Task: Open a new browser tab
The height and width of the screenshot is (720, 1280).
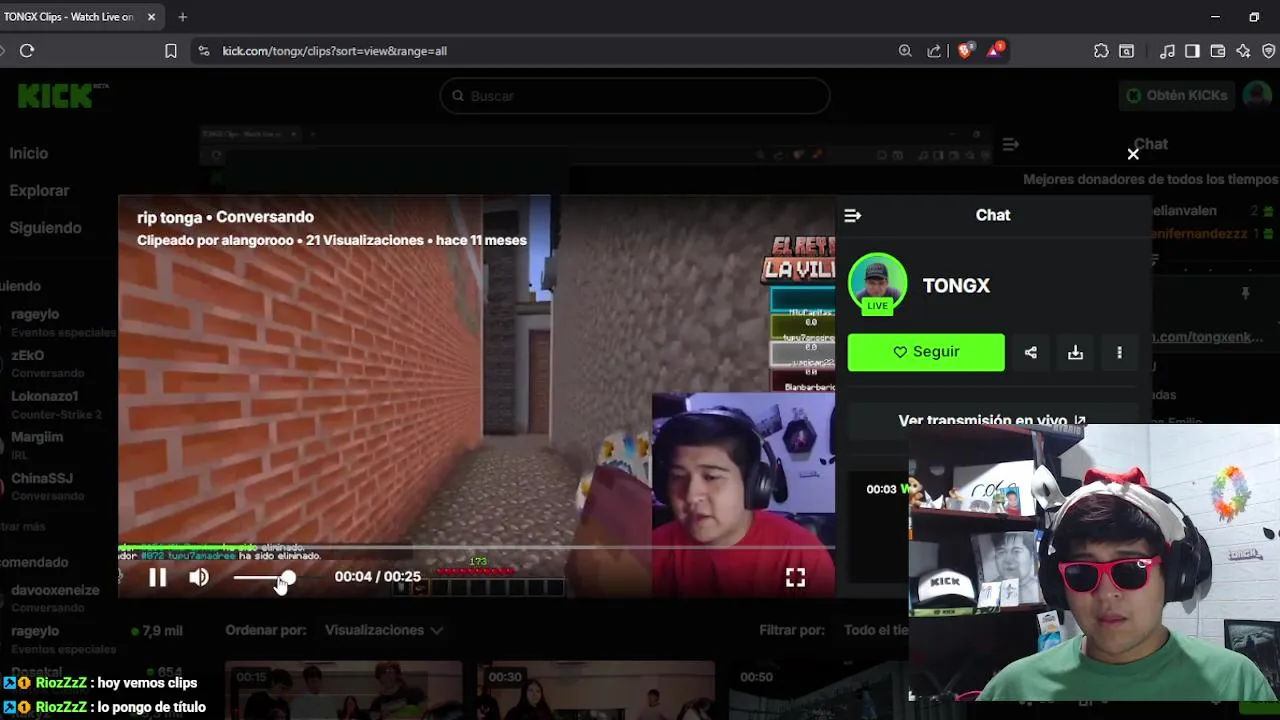Action: (182, 17)
